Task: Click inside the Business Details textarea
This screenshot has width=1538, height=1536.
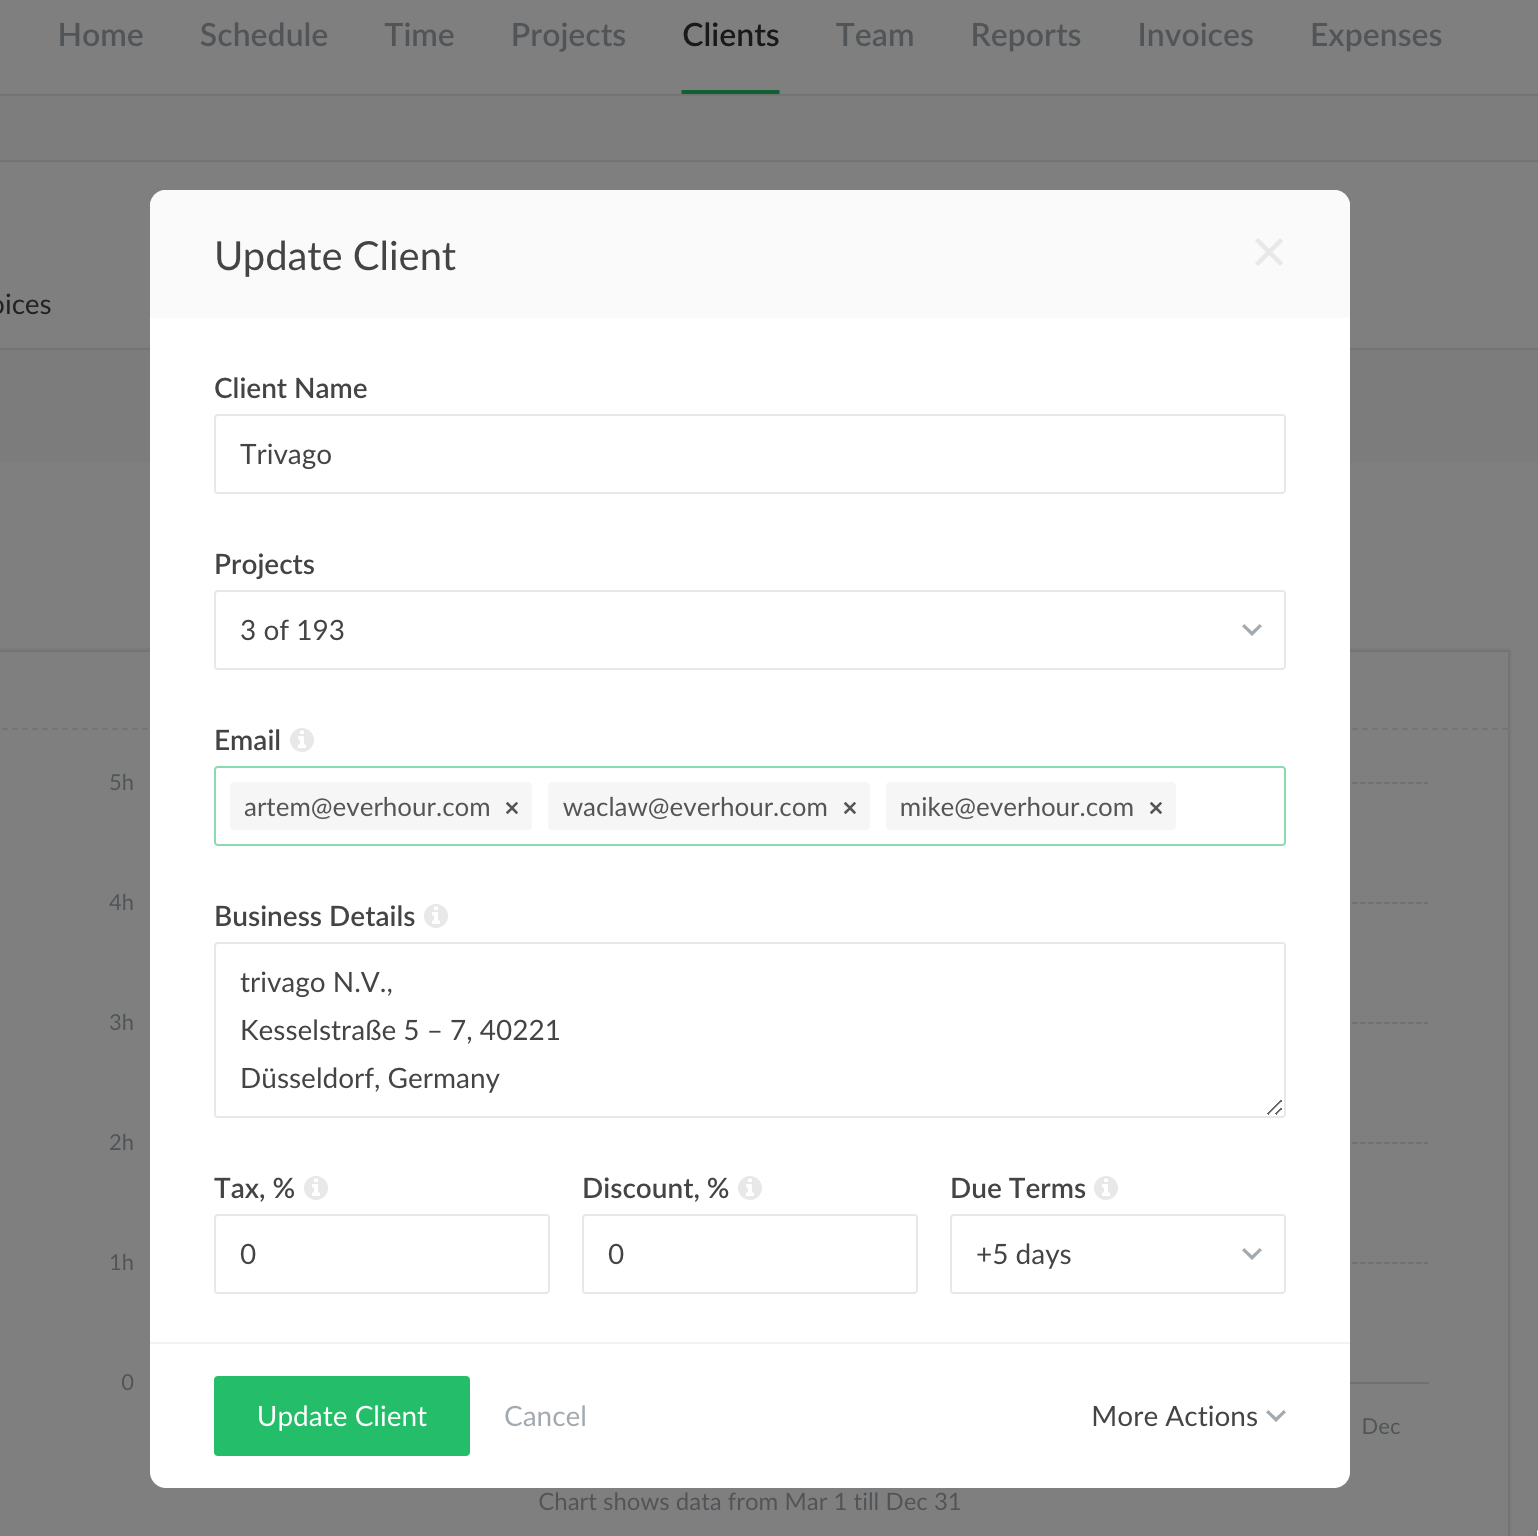Action: 749,1030
